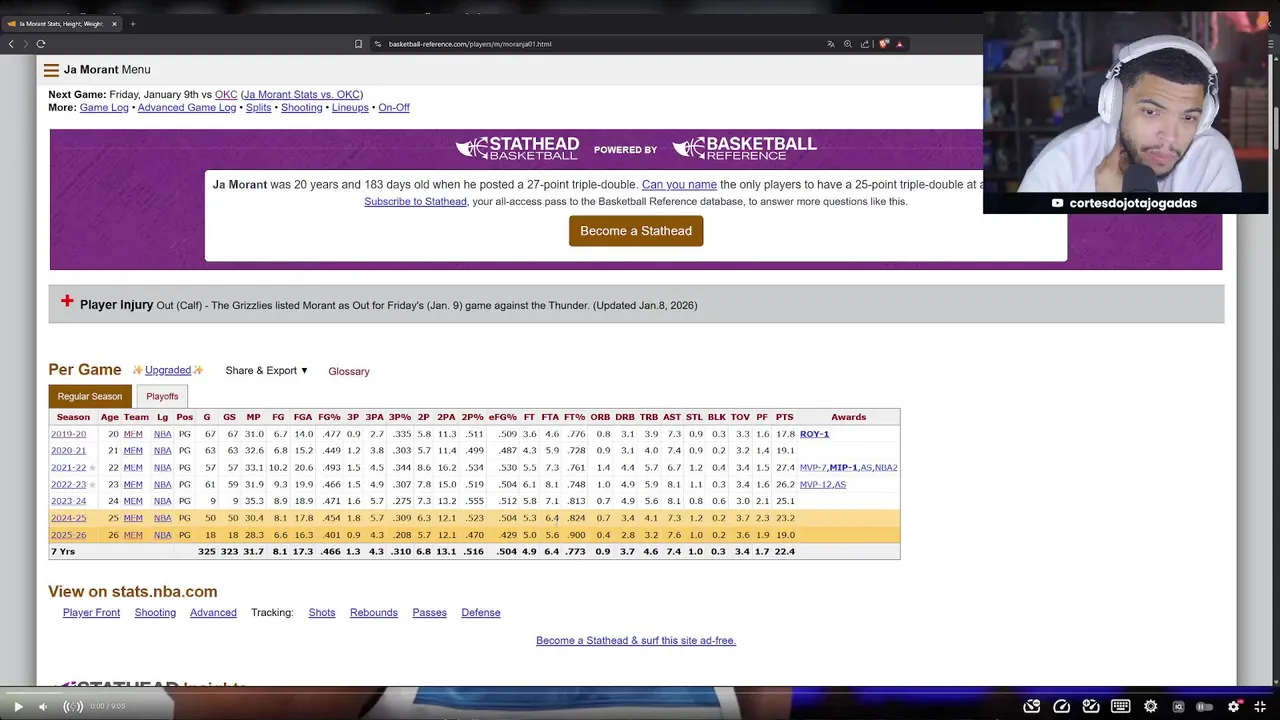
Task: Open Ja Morant Stats vs. OKC link
Action: [x=301, y=95]
